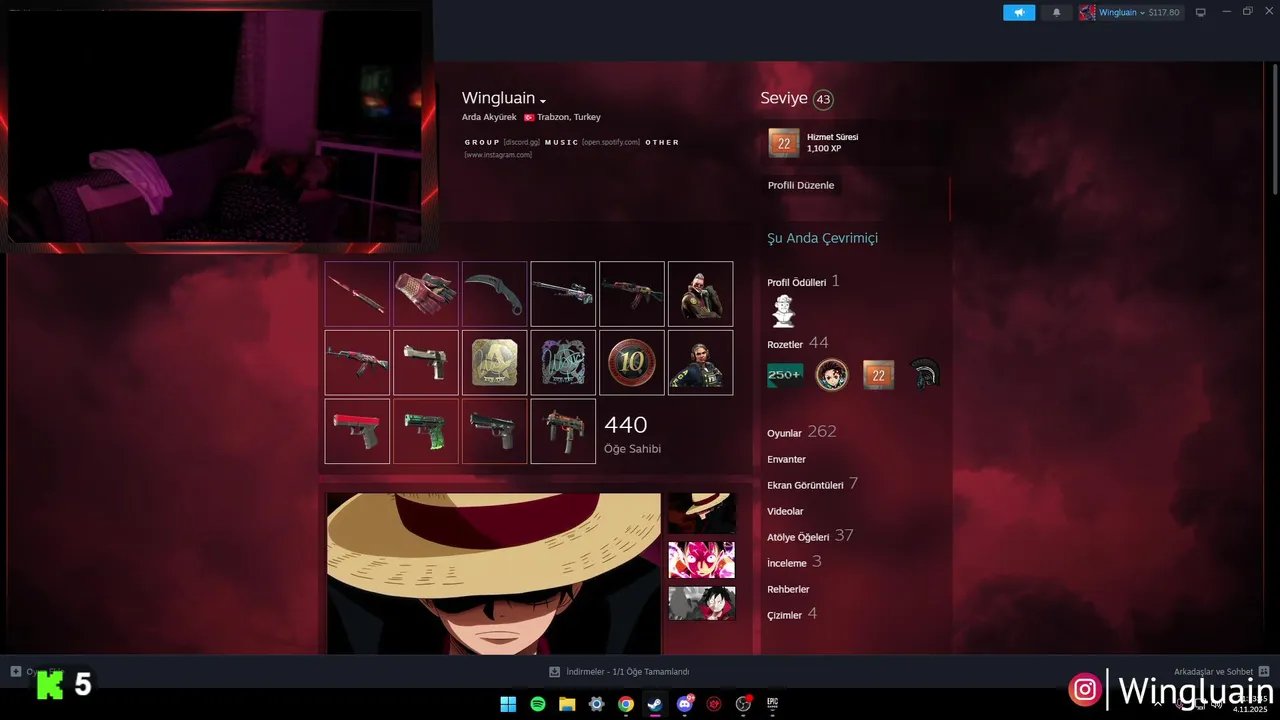Open the www.instagram.com link
Screen dimensions: 1280x720
click(x=498, y=155)
